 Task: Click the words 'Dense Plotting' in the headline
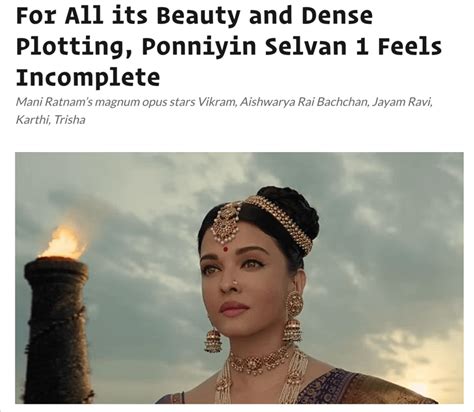[194, 31]
